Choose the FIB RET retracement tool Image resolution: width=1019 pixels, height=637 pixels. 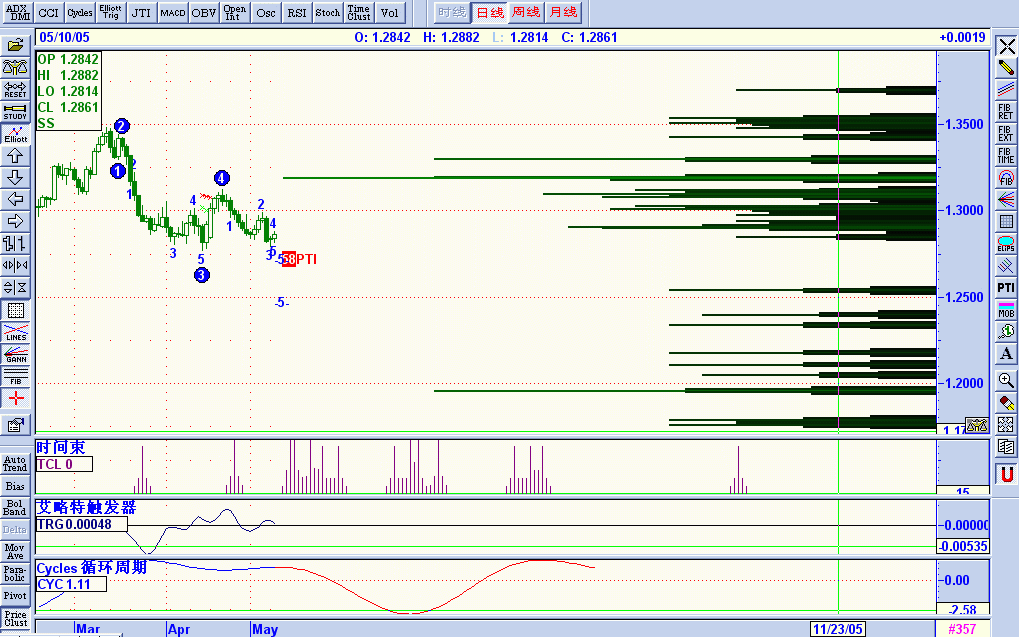(1006, 112)
